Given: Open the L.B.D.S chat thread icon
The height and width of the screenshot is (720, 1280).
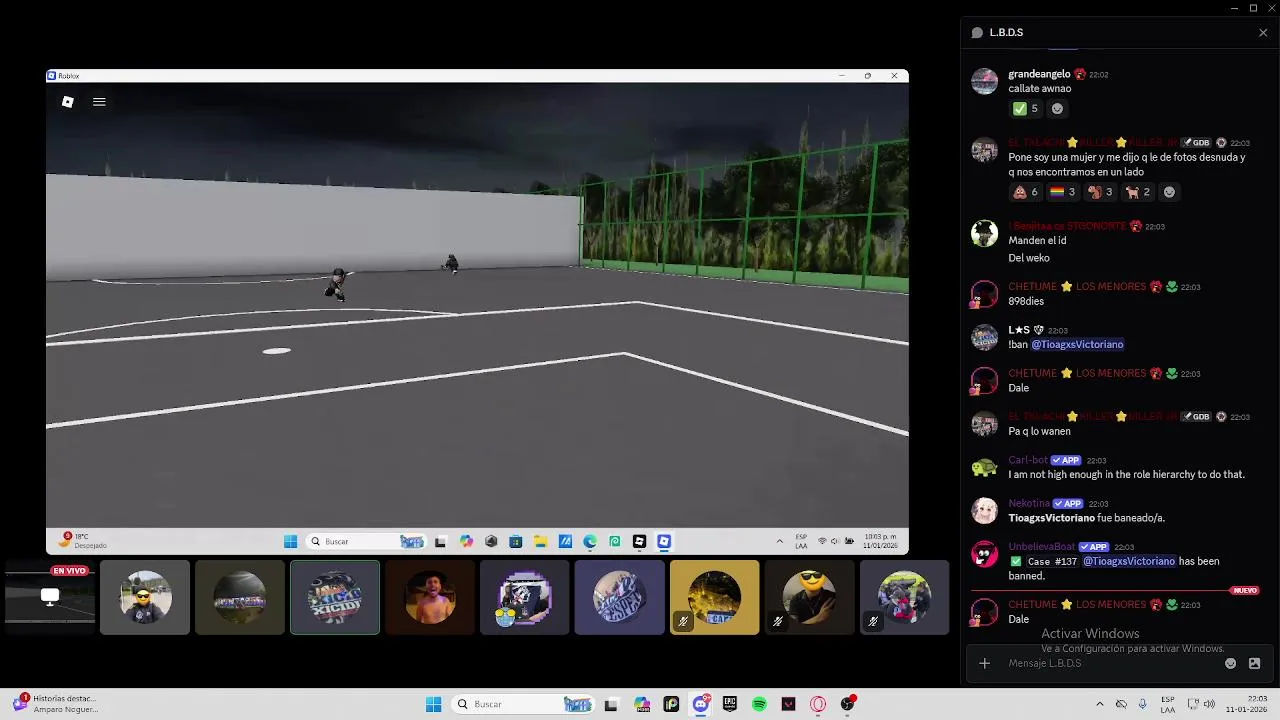Looking at the screenshot, I should tap(977, 33).
